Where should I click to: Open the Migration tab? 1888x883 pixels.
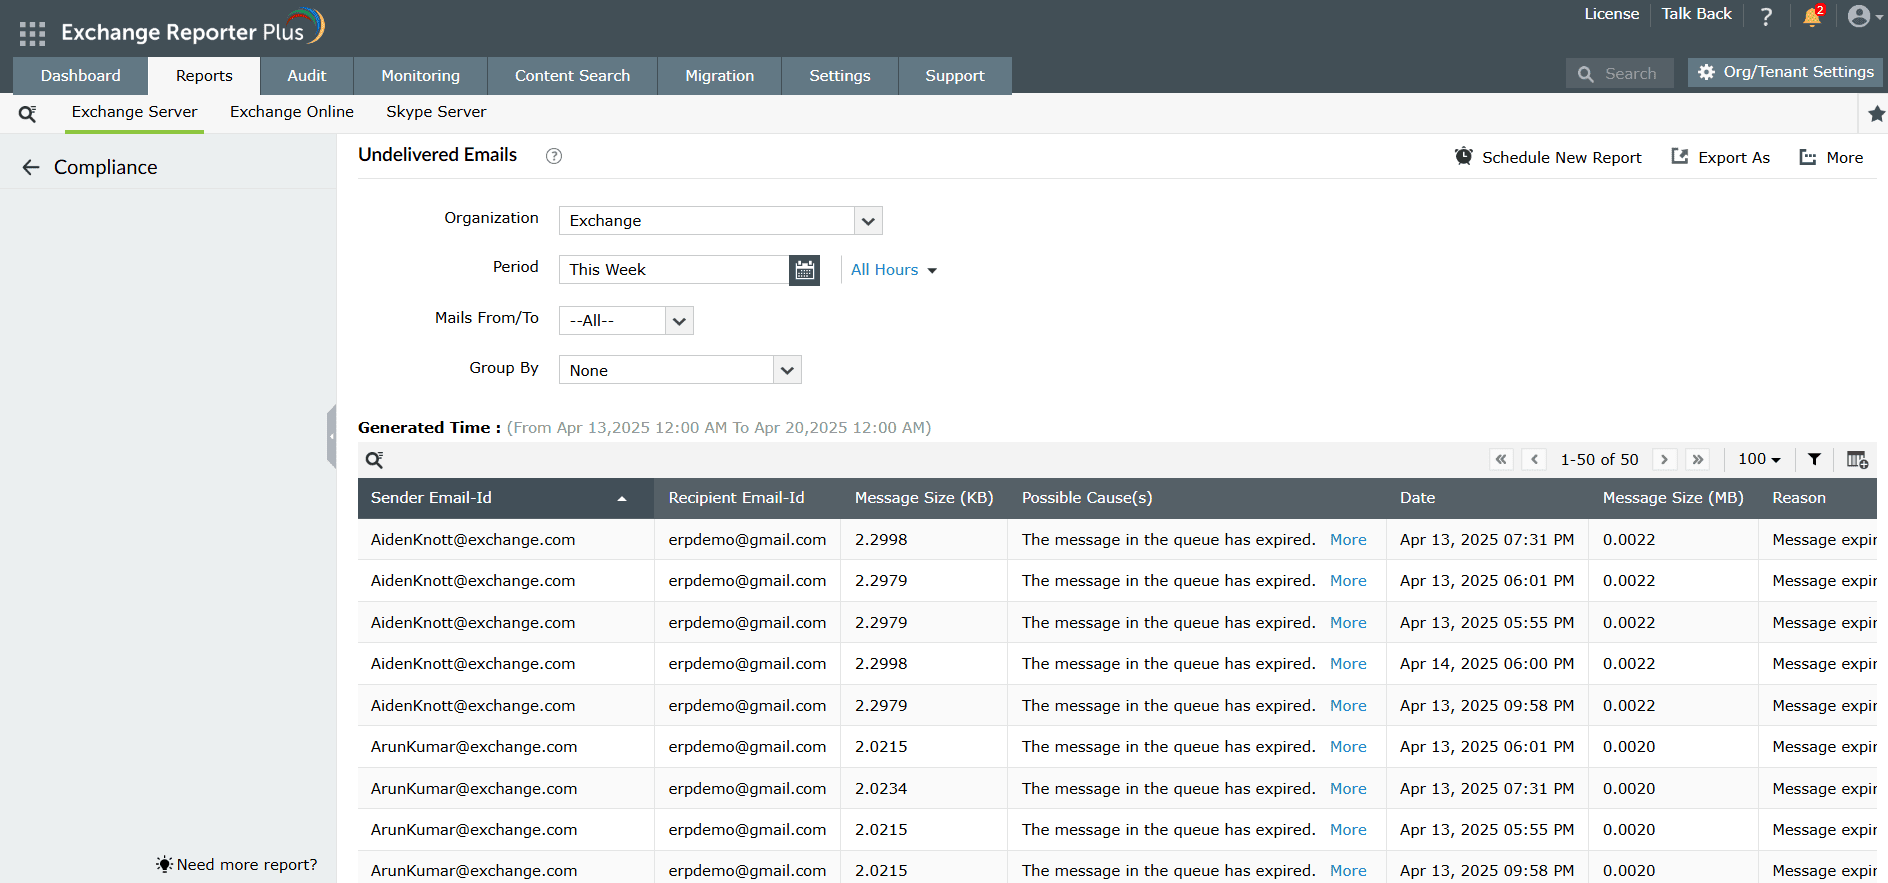(x=720, y=76)
